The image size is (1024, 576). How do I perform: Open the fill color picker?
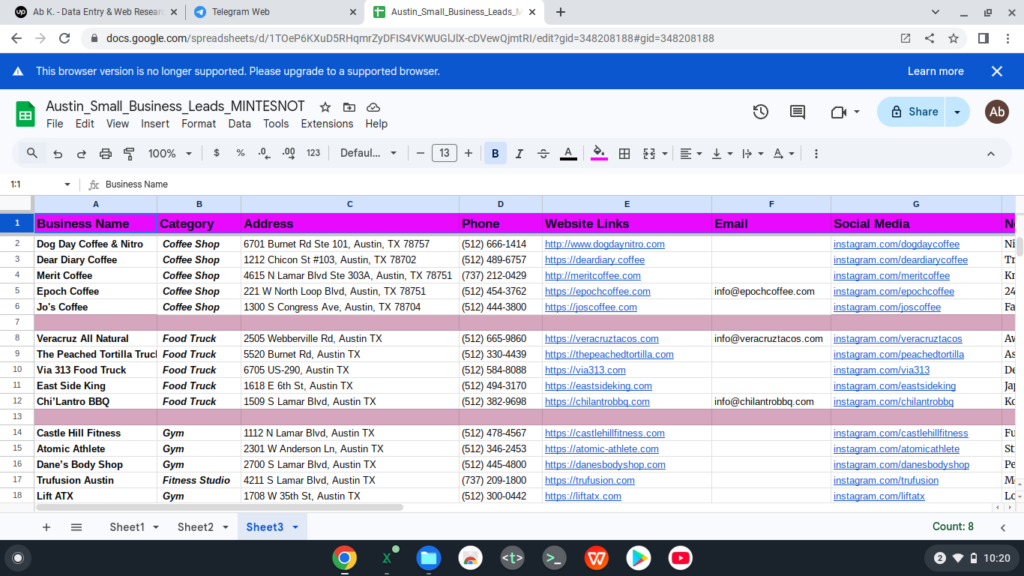point(598,153)
